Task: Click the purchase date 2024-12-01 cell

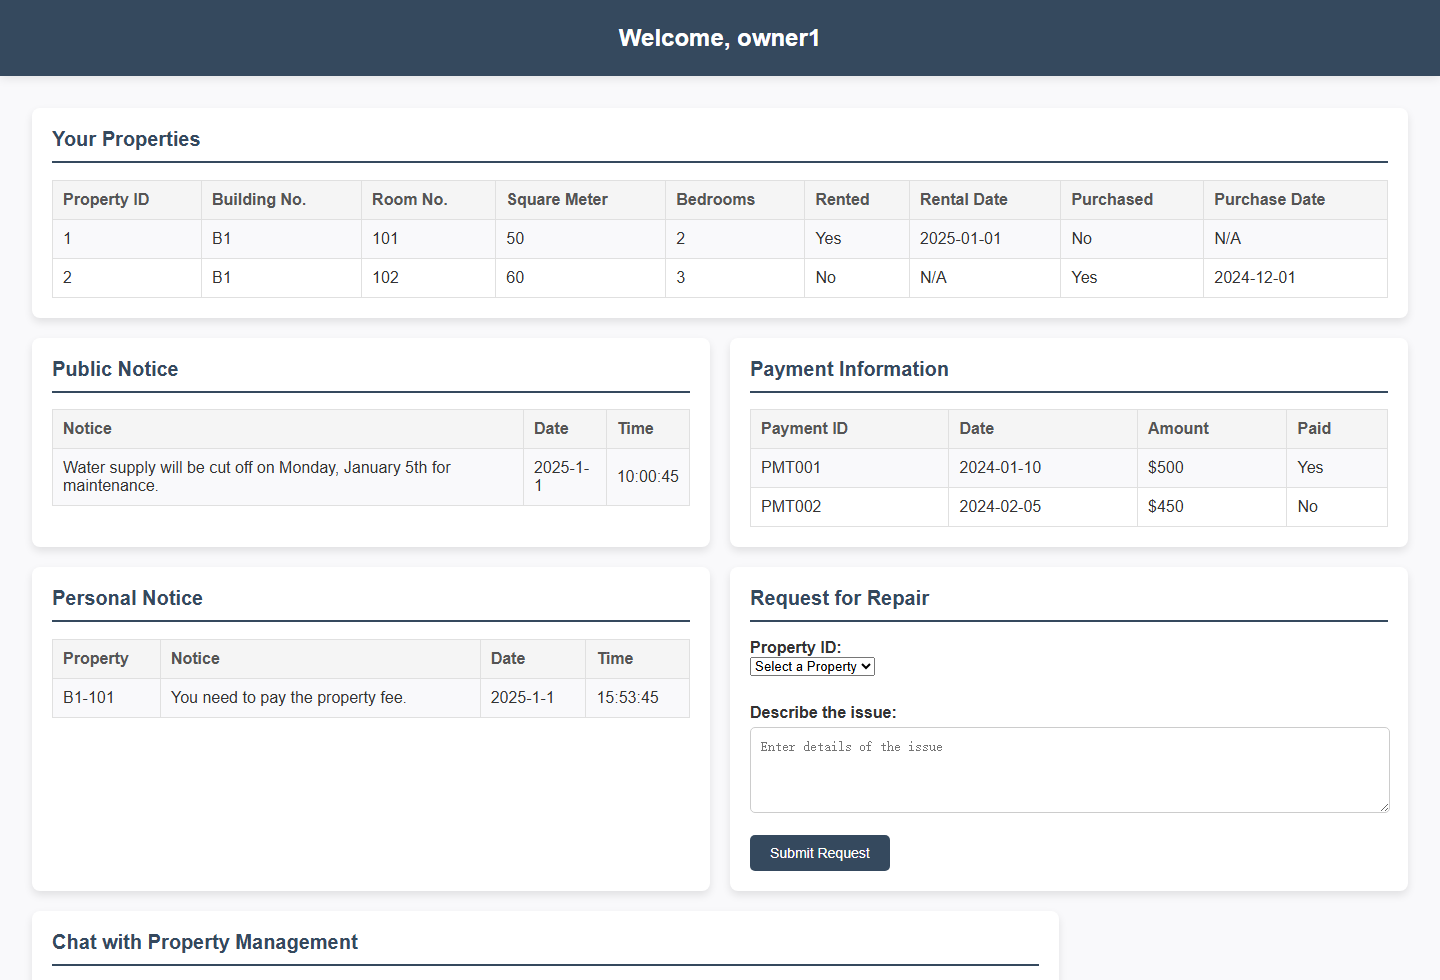Action: [x=1295, y=278]
